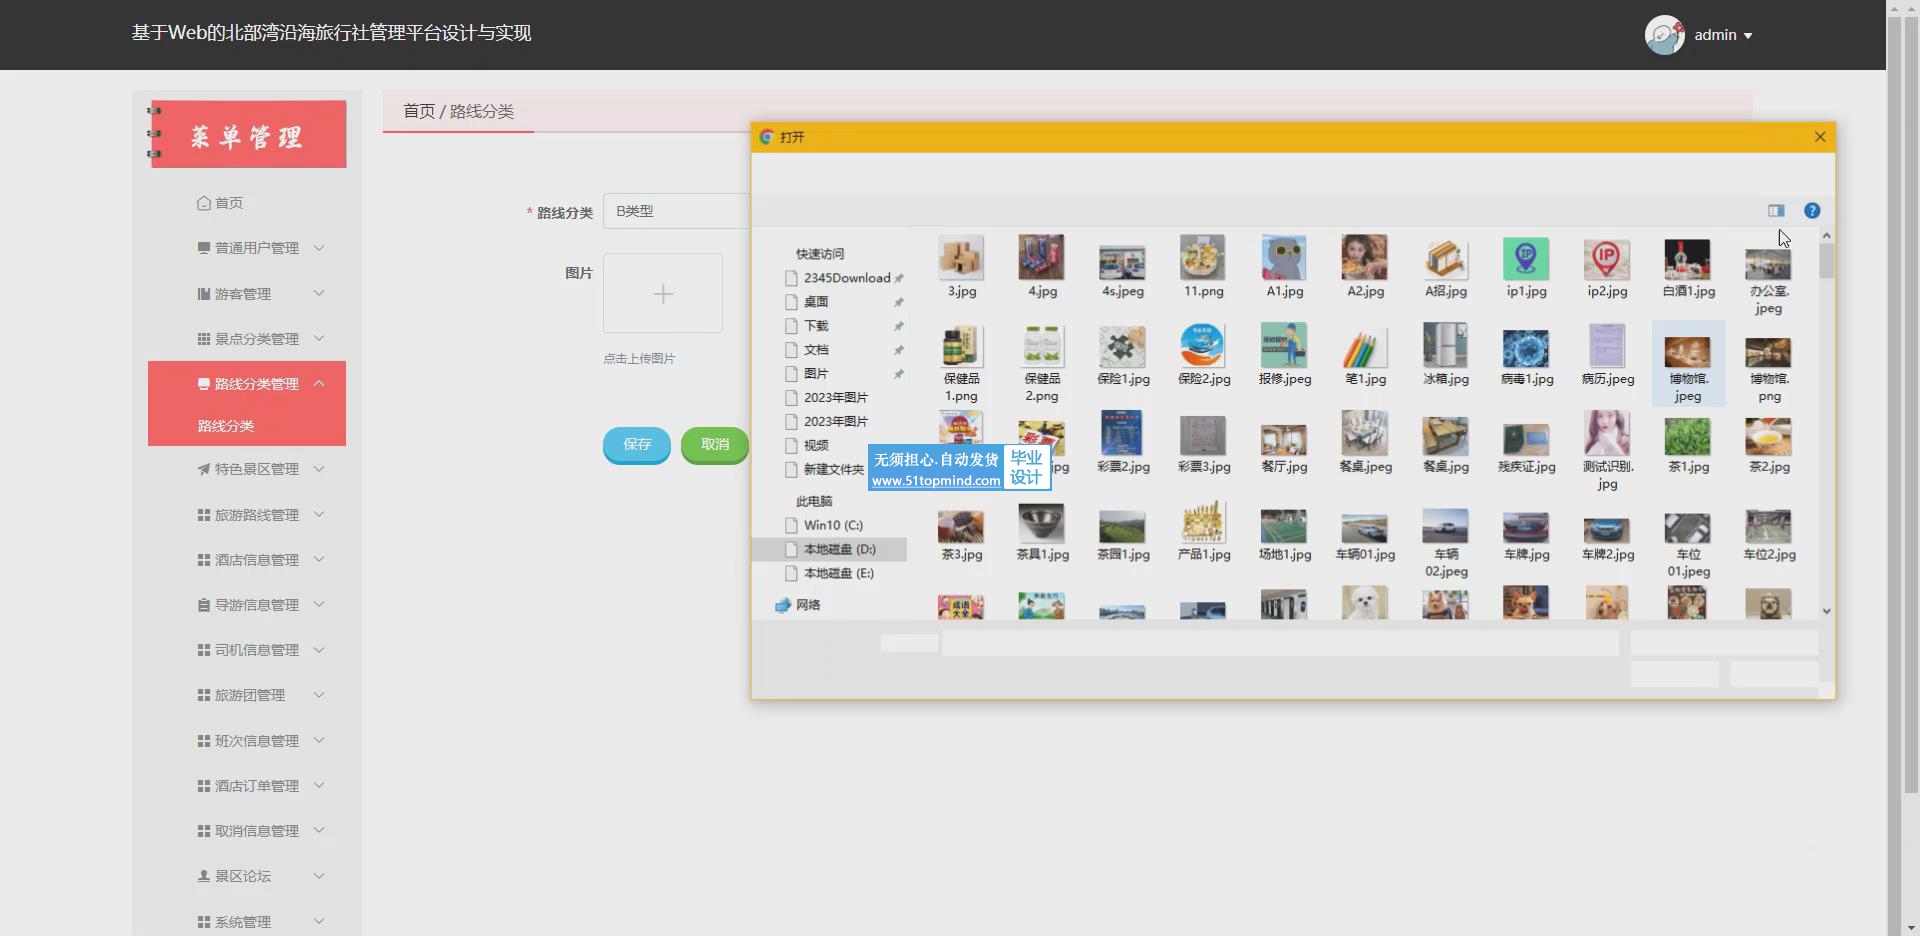Select the 保健品1.png file
Screen dimensions: 1920x936
[x=961, y=363]
